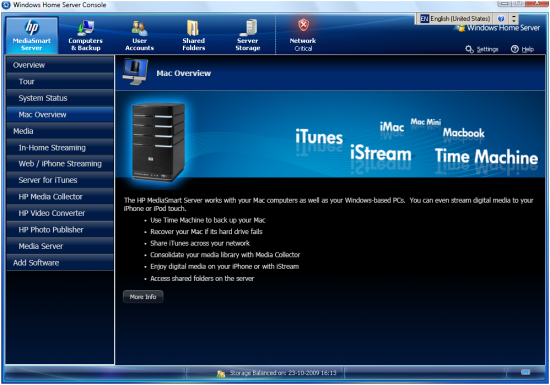550x385 pixels.
Task: Select Overview in the sidebar
Action: (60, 65)
